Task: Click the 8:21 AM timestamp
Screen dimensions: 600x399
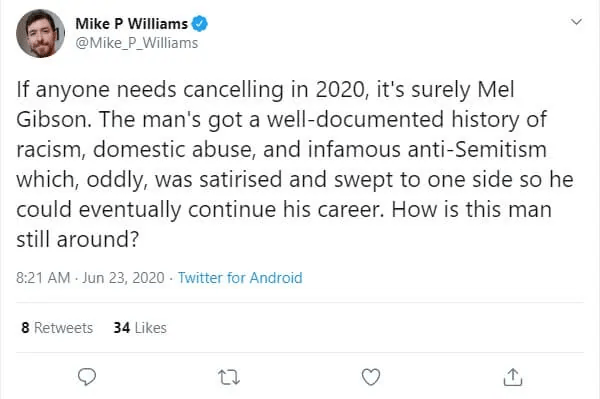Action: tap(43, 277)
